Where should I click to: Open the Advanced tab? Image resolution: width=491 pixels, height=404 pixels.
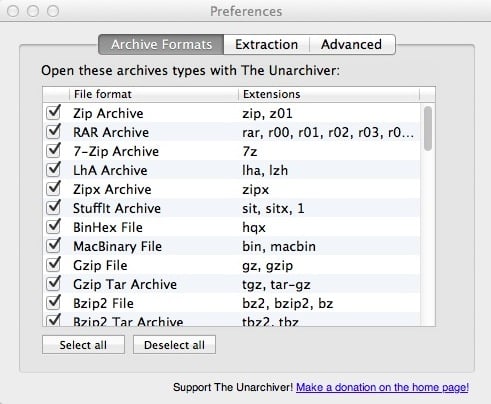[x=352, y=44]
